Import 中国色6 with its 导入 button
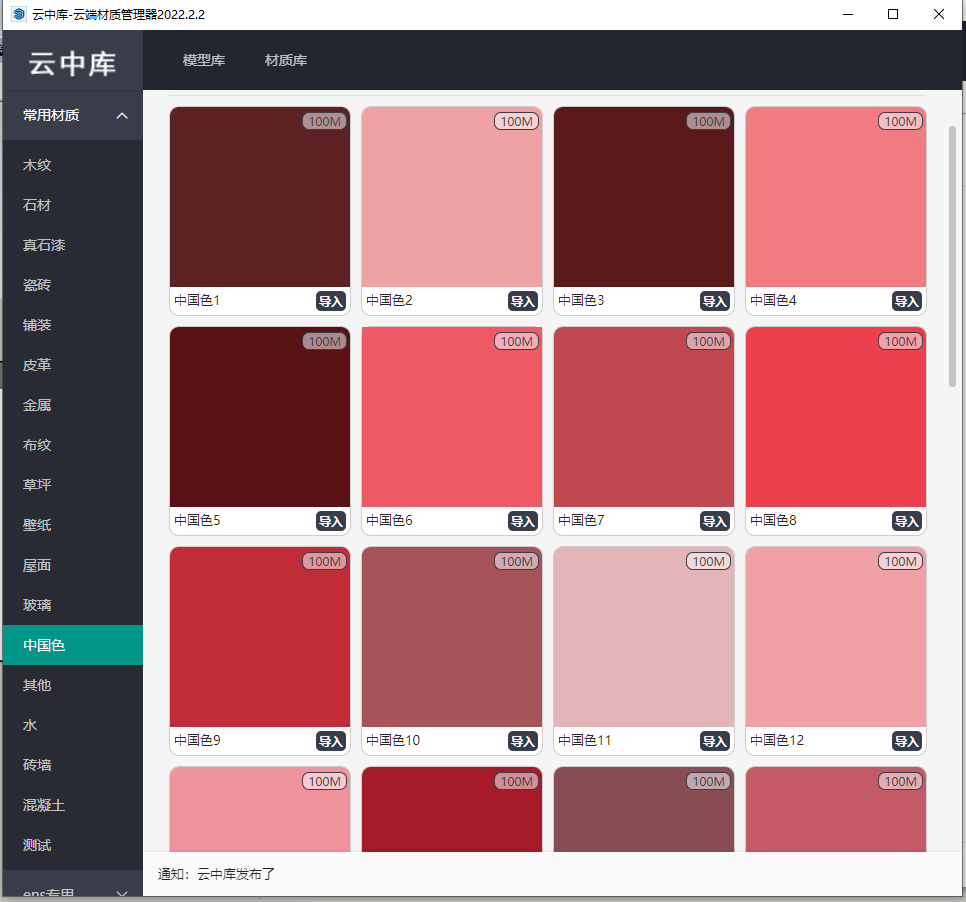The width and height of the screenshot is (966, 902). point(523,521)
